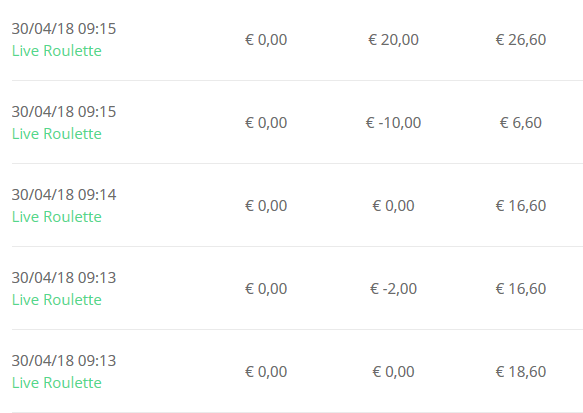Open Live Roulette link in € -10,00 row

(x=57, y=134)
